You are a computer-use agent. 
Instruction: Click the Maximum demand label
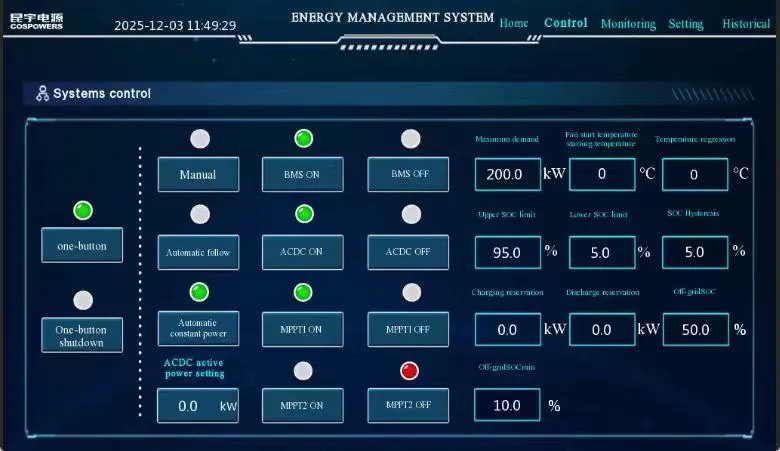[x=506, y=139]
